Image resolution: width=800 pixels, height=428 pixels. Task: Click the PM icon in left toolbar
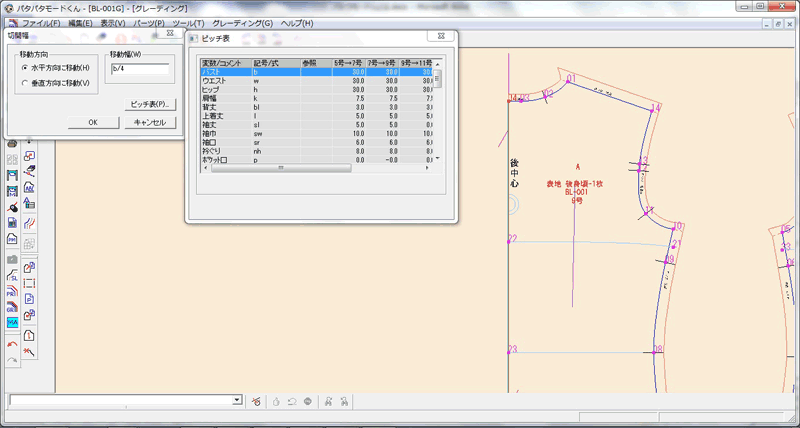[13, 240]
